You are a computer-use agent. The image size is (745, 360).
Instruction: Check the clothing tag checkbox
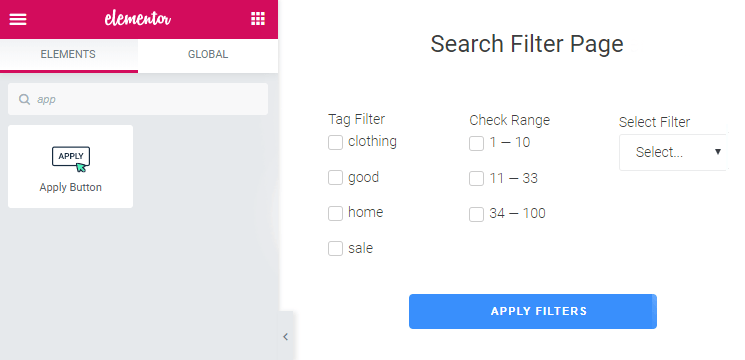pyautogui.click(x=335, y=142)
